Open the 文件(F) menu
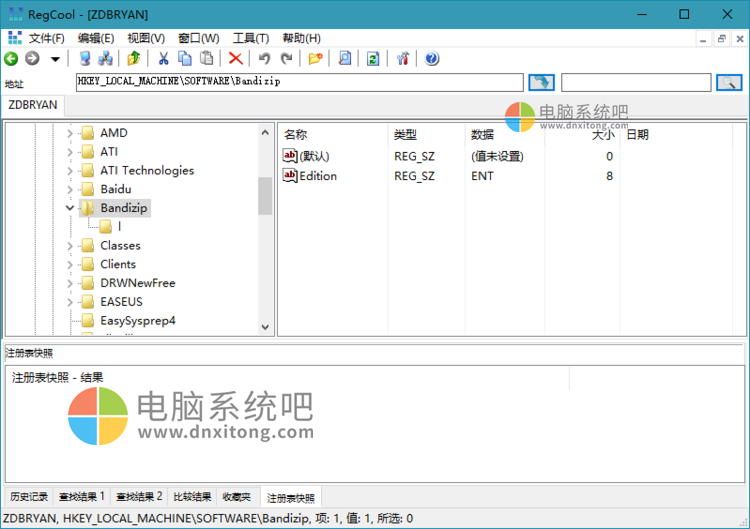The height and width of the screenshot is (529, 750). [46, 38]
